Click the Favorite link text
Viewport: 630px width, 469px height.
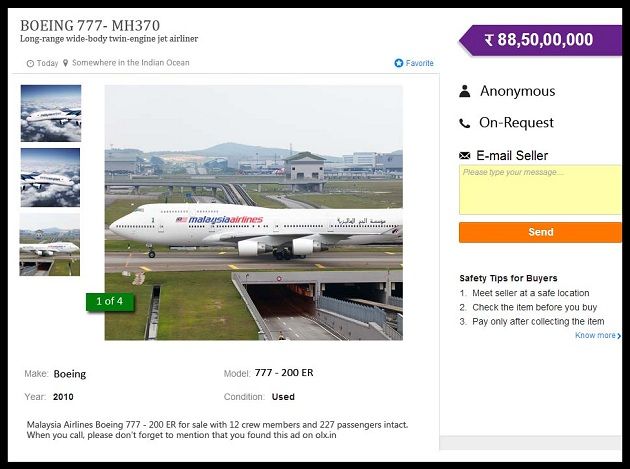pyautogui.click(x=419, y=63)
